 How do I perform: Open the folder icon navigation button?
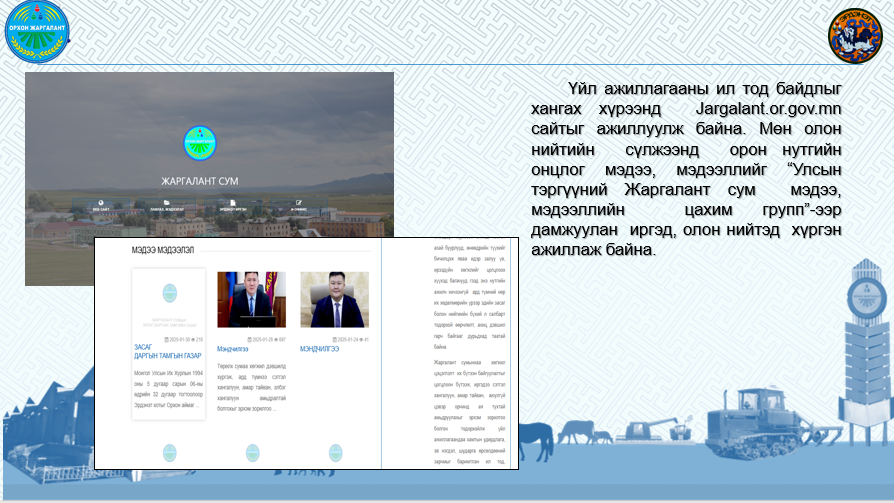coord(166,204)
